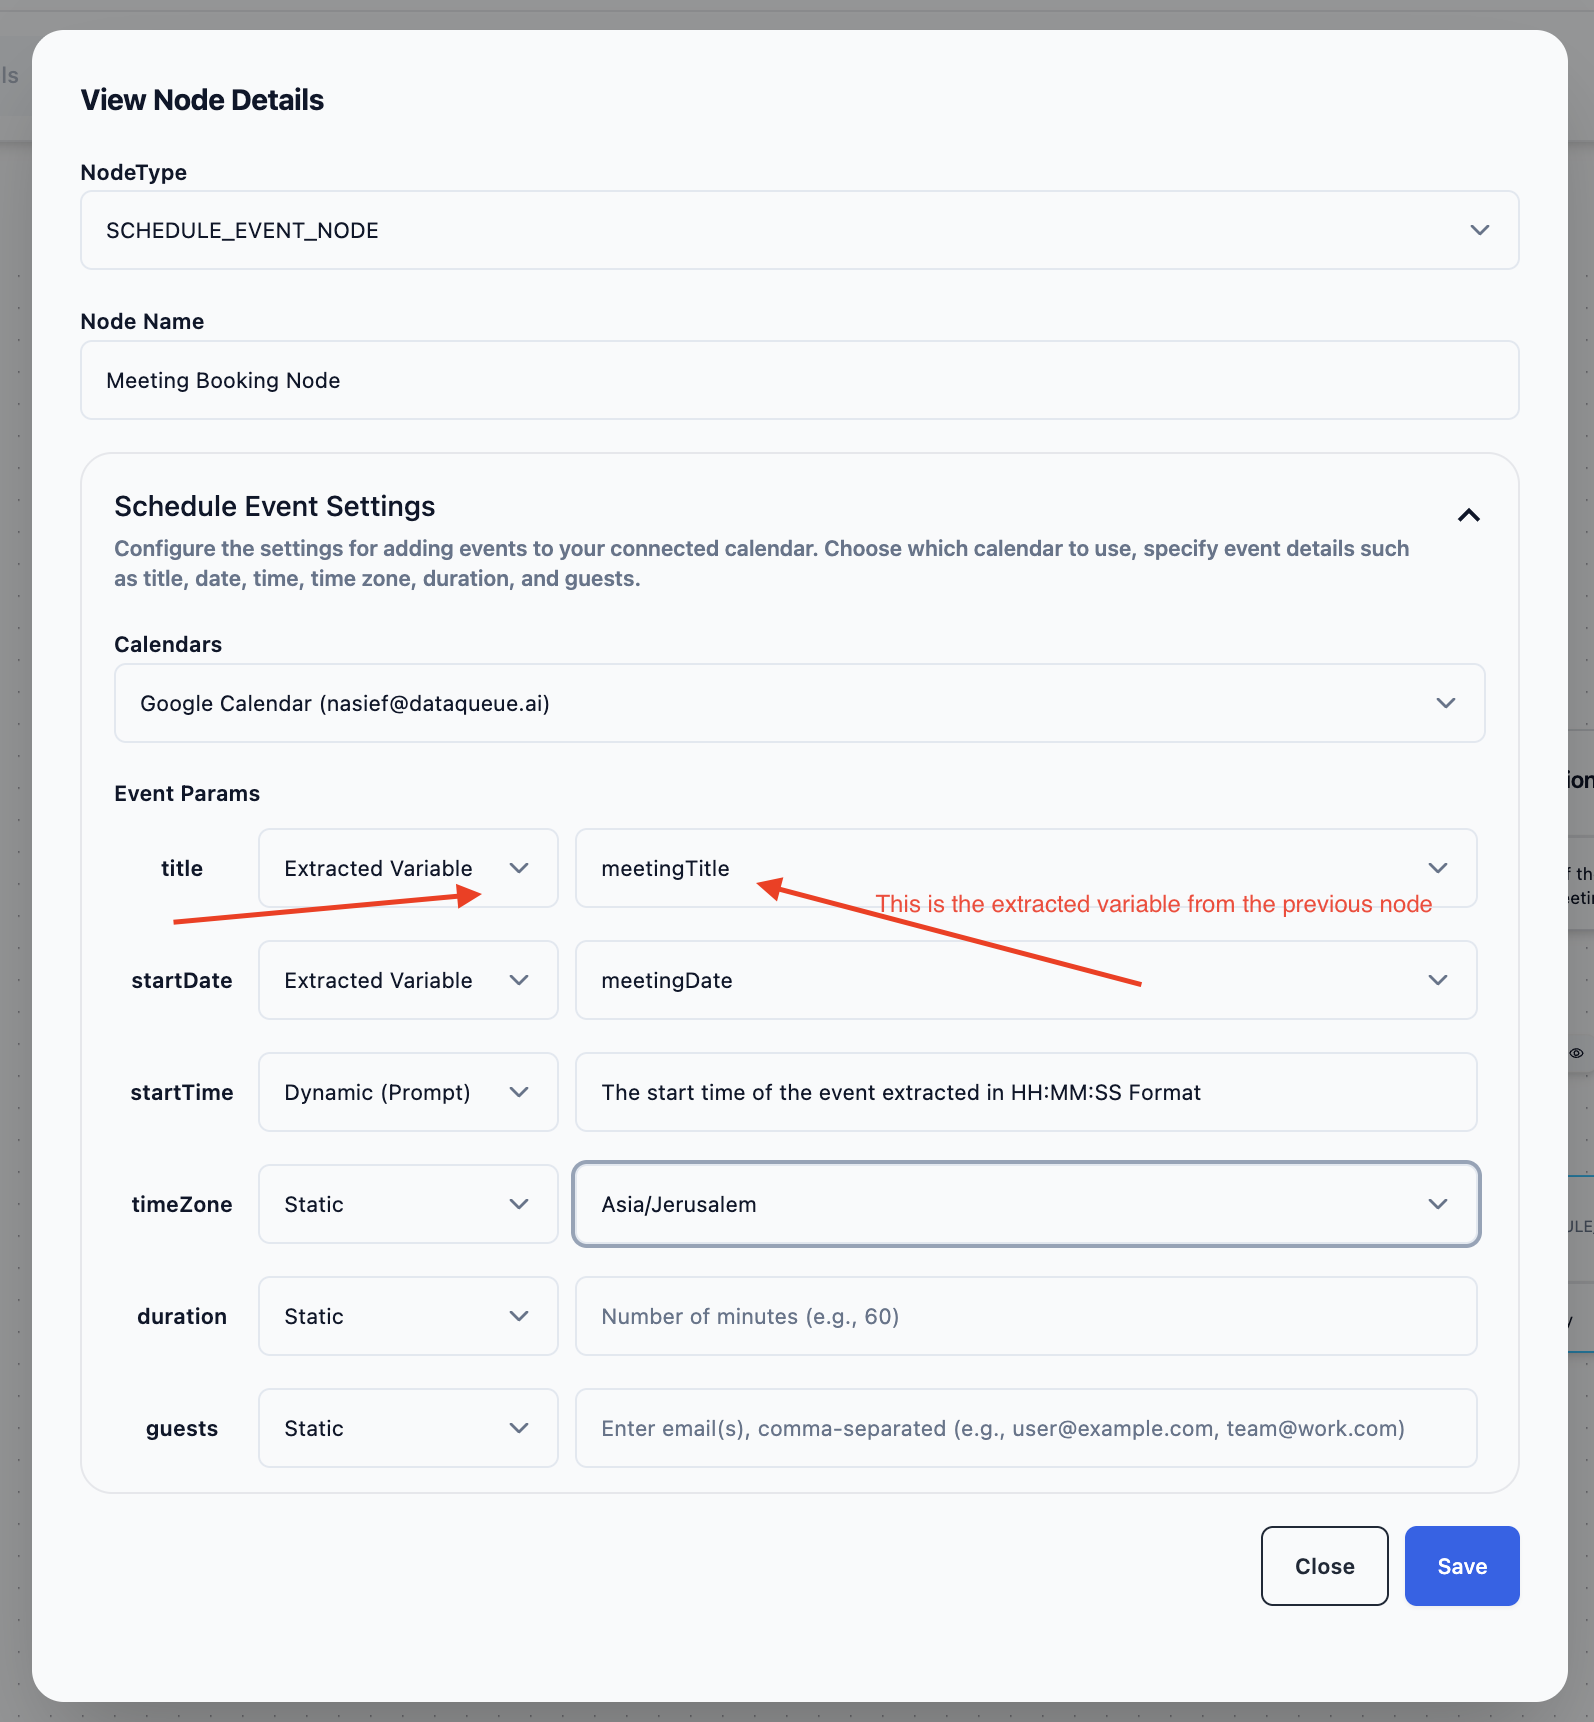Change title source type from Extracted Variable

tap(407, 868)
